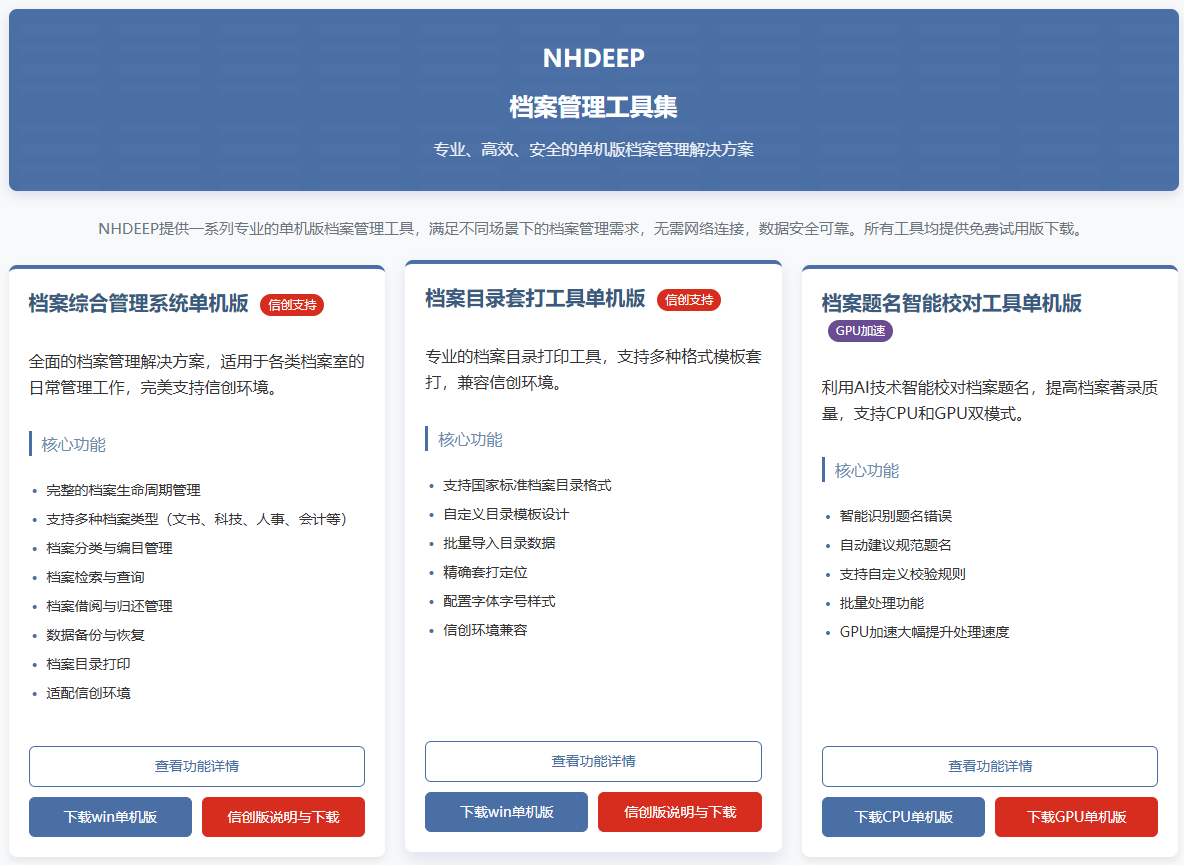This screenshot has width=1184, height=865.
Task: Click 信创版说明与下载 under 档案综合管理系统
Action: pos(283,817)
